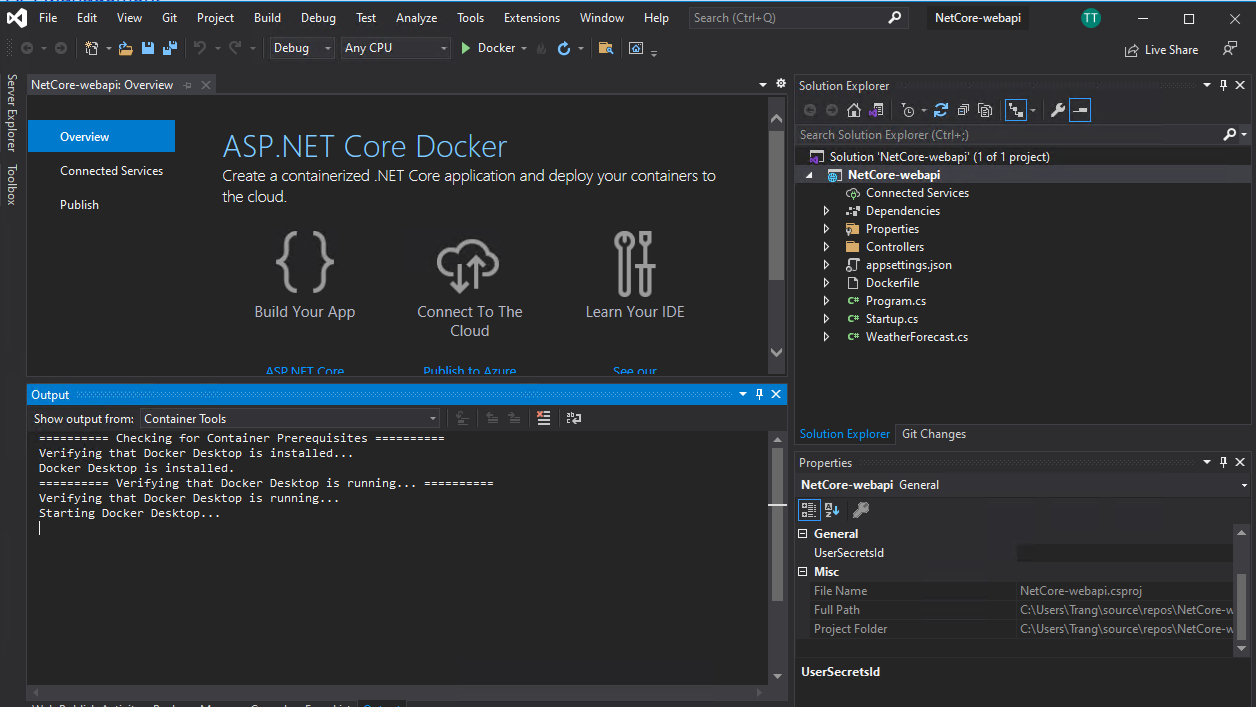Click the Search Solution Explorer input field
Viewport: 1256px width, 707px height.
click(x=1008, y=134)
